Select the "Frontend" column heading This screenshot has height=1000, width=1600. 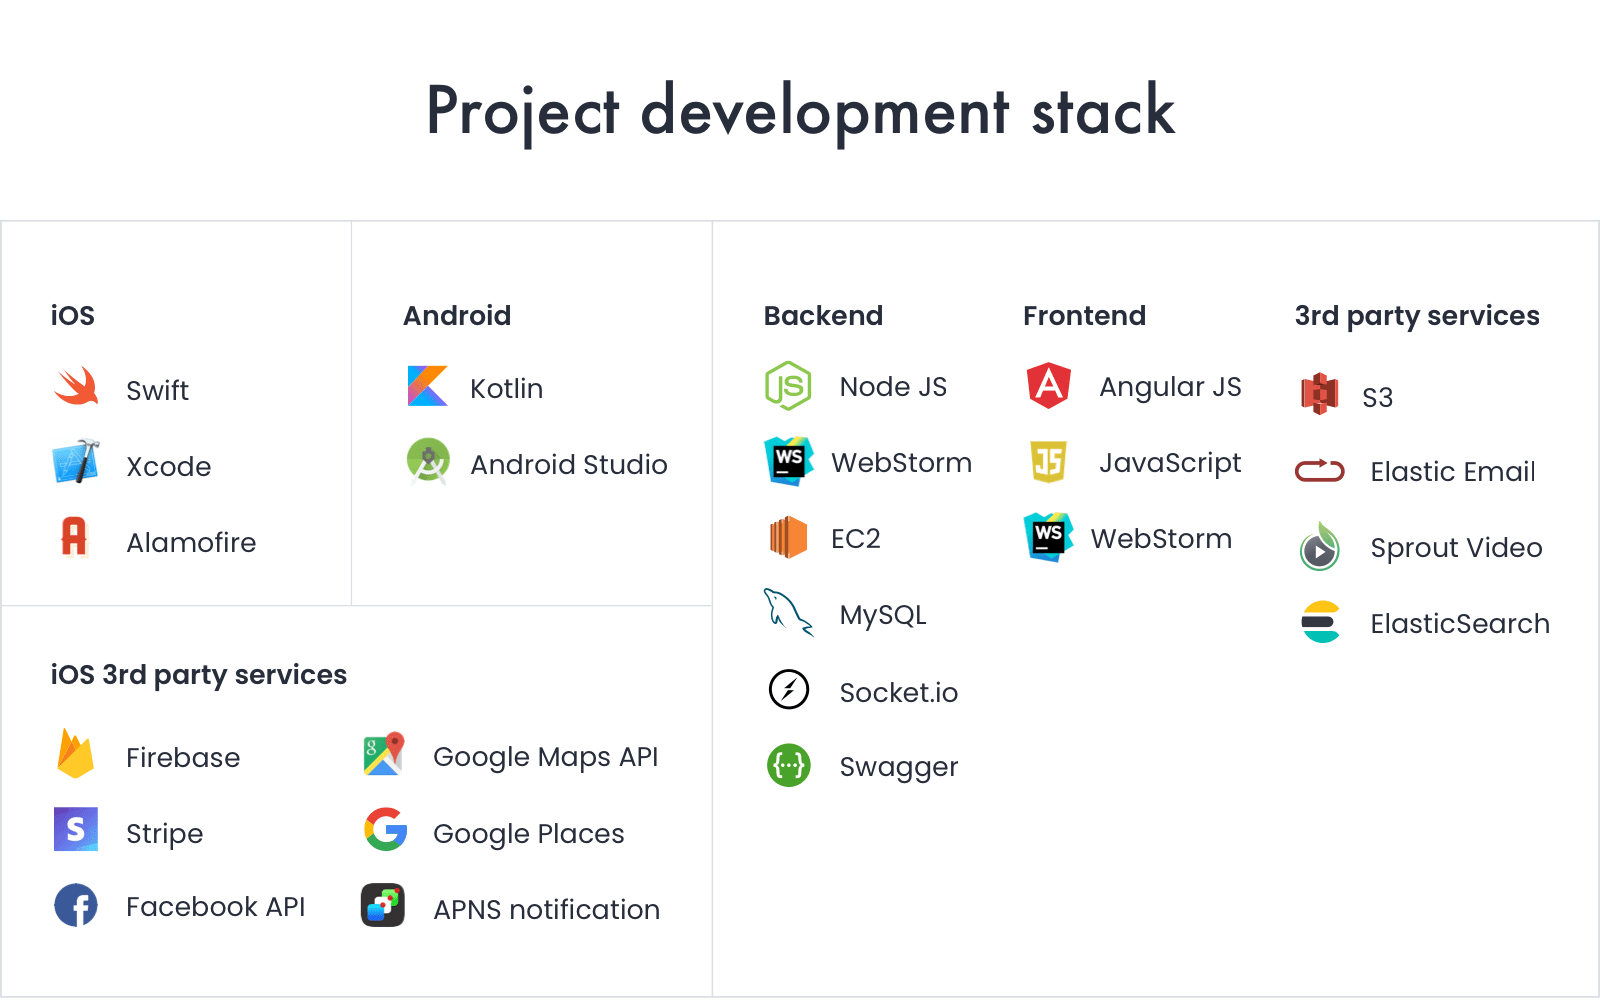click(x=1084, y=315)
